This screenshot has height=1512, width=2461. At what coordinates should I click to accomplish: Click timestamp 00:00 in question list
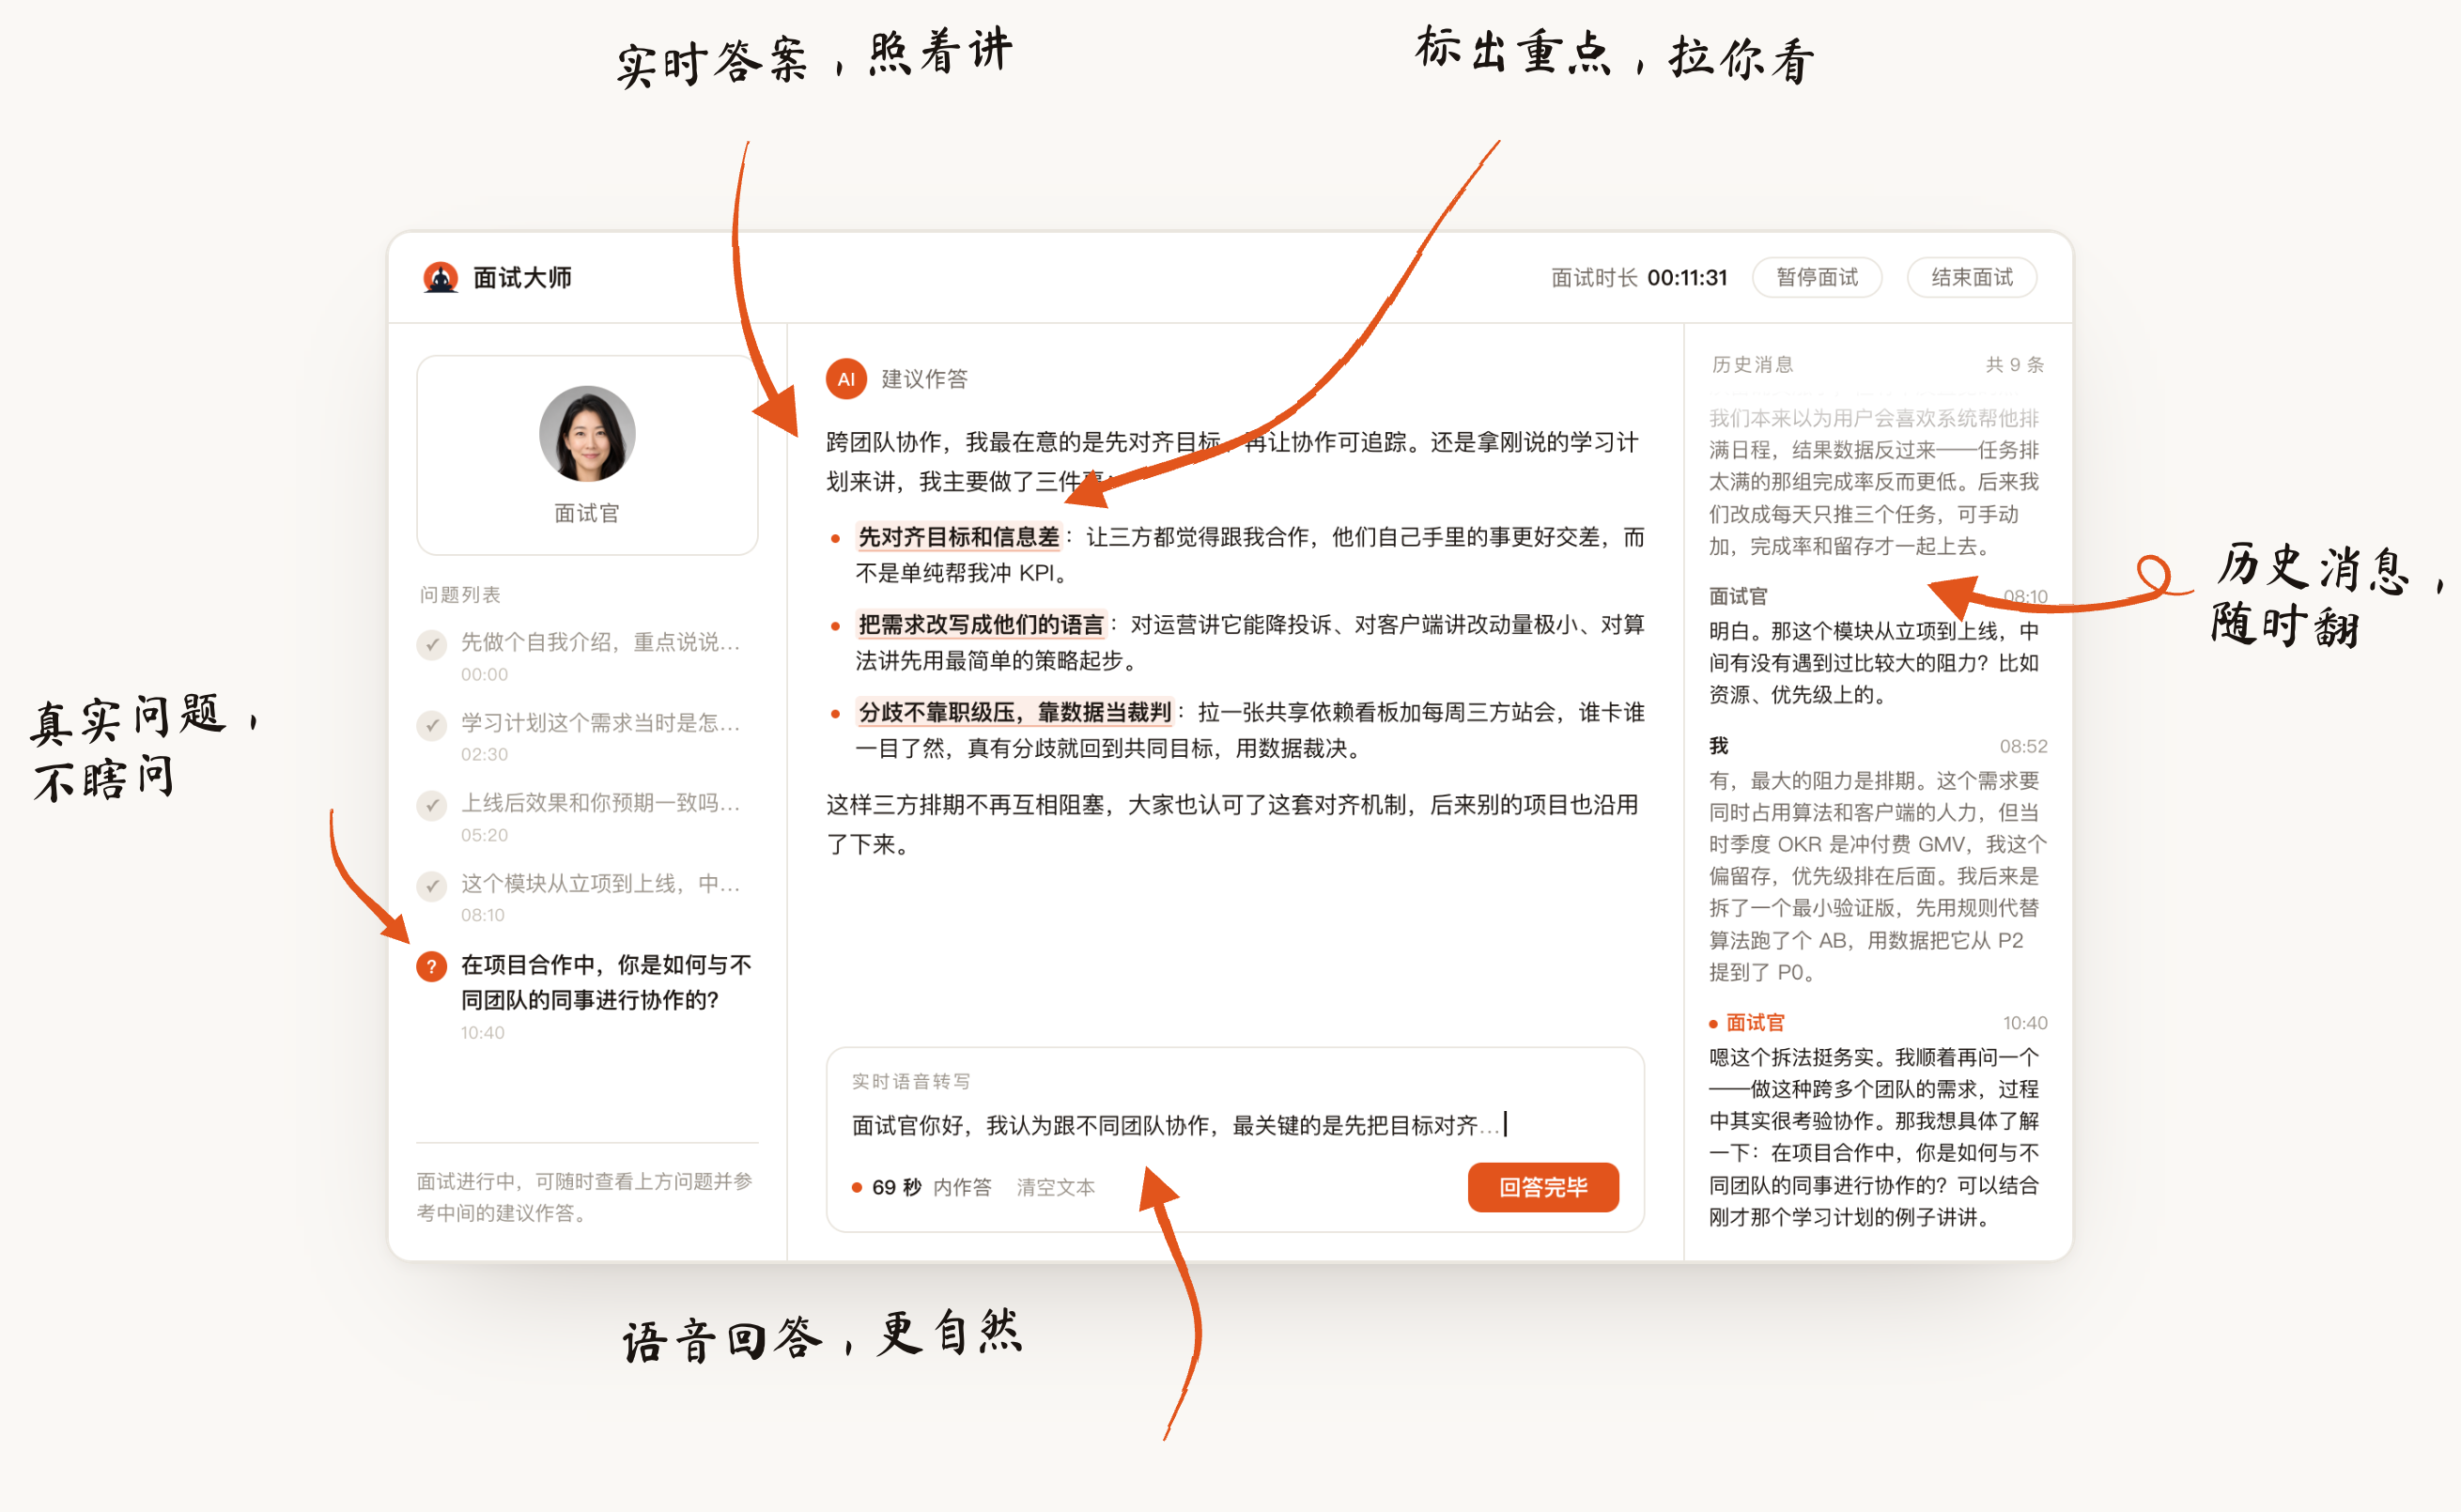point(484,674)
